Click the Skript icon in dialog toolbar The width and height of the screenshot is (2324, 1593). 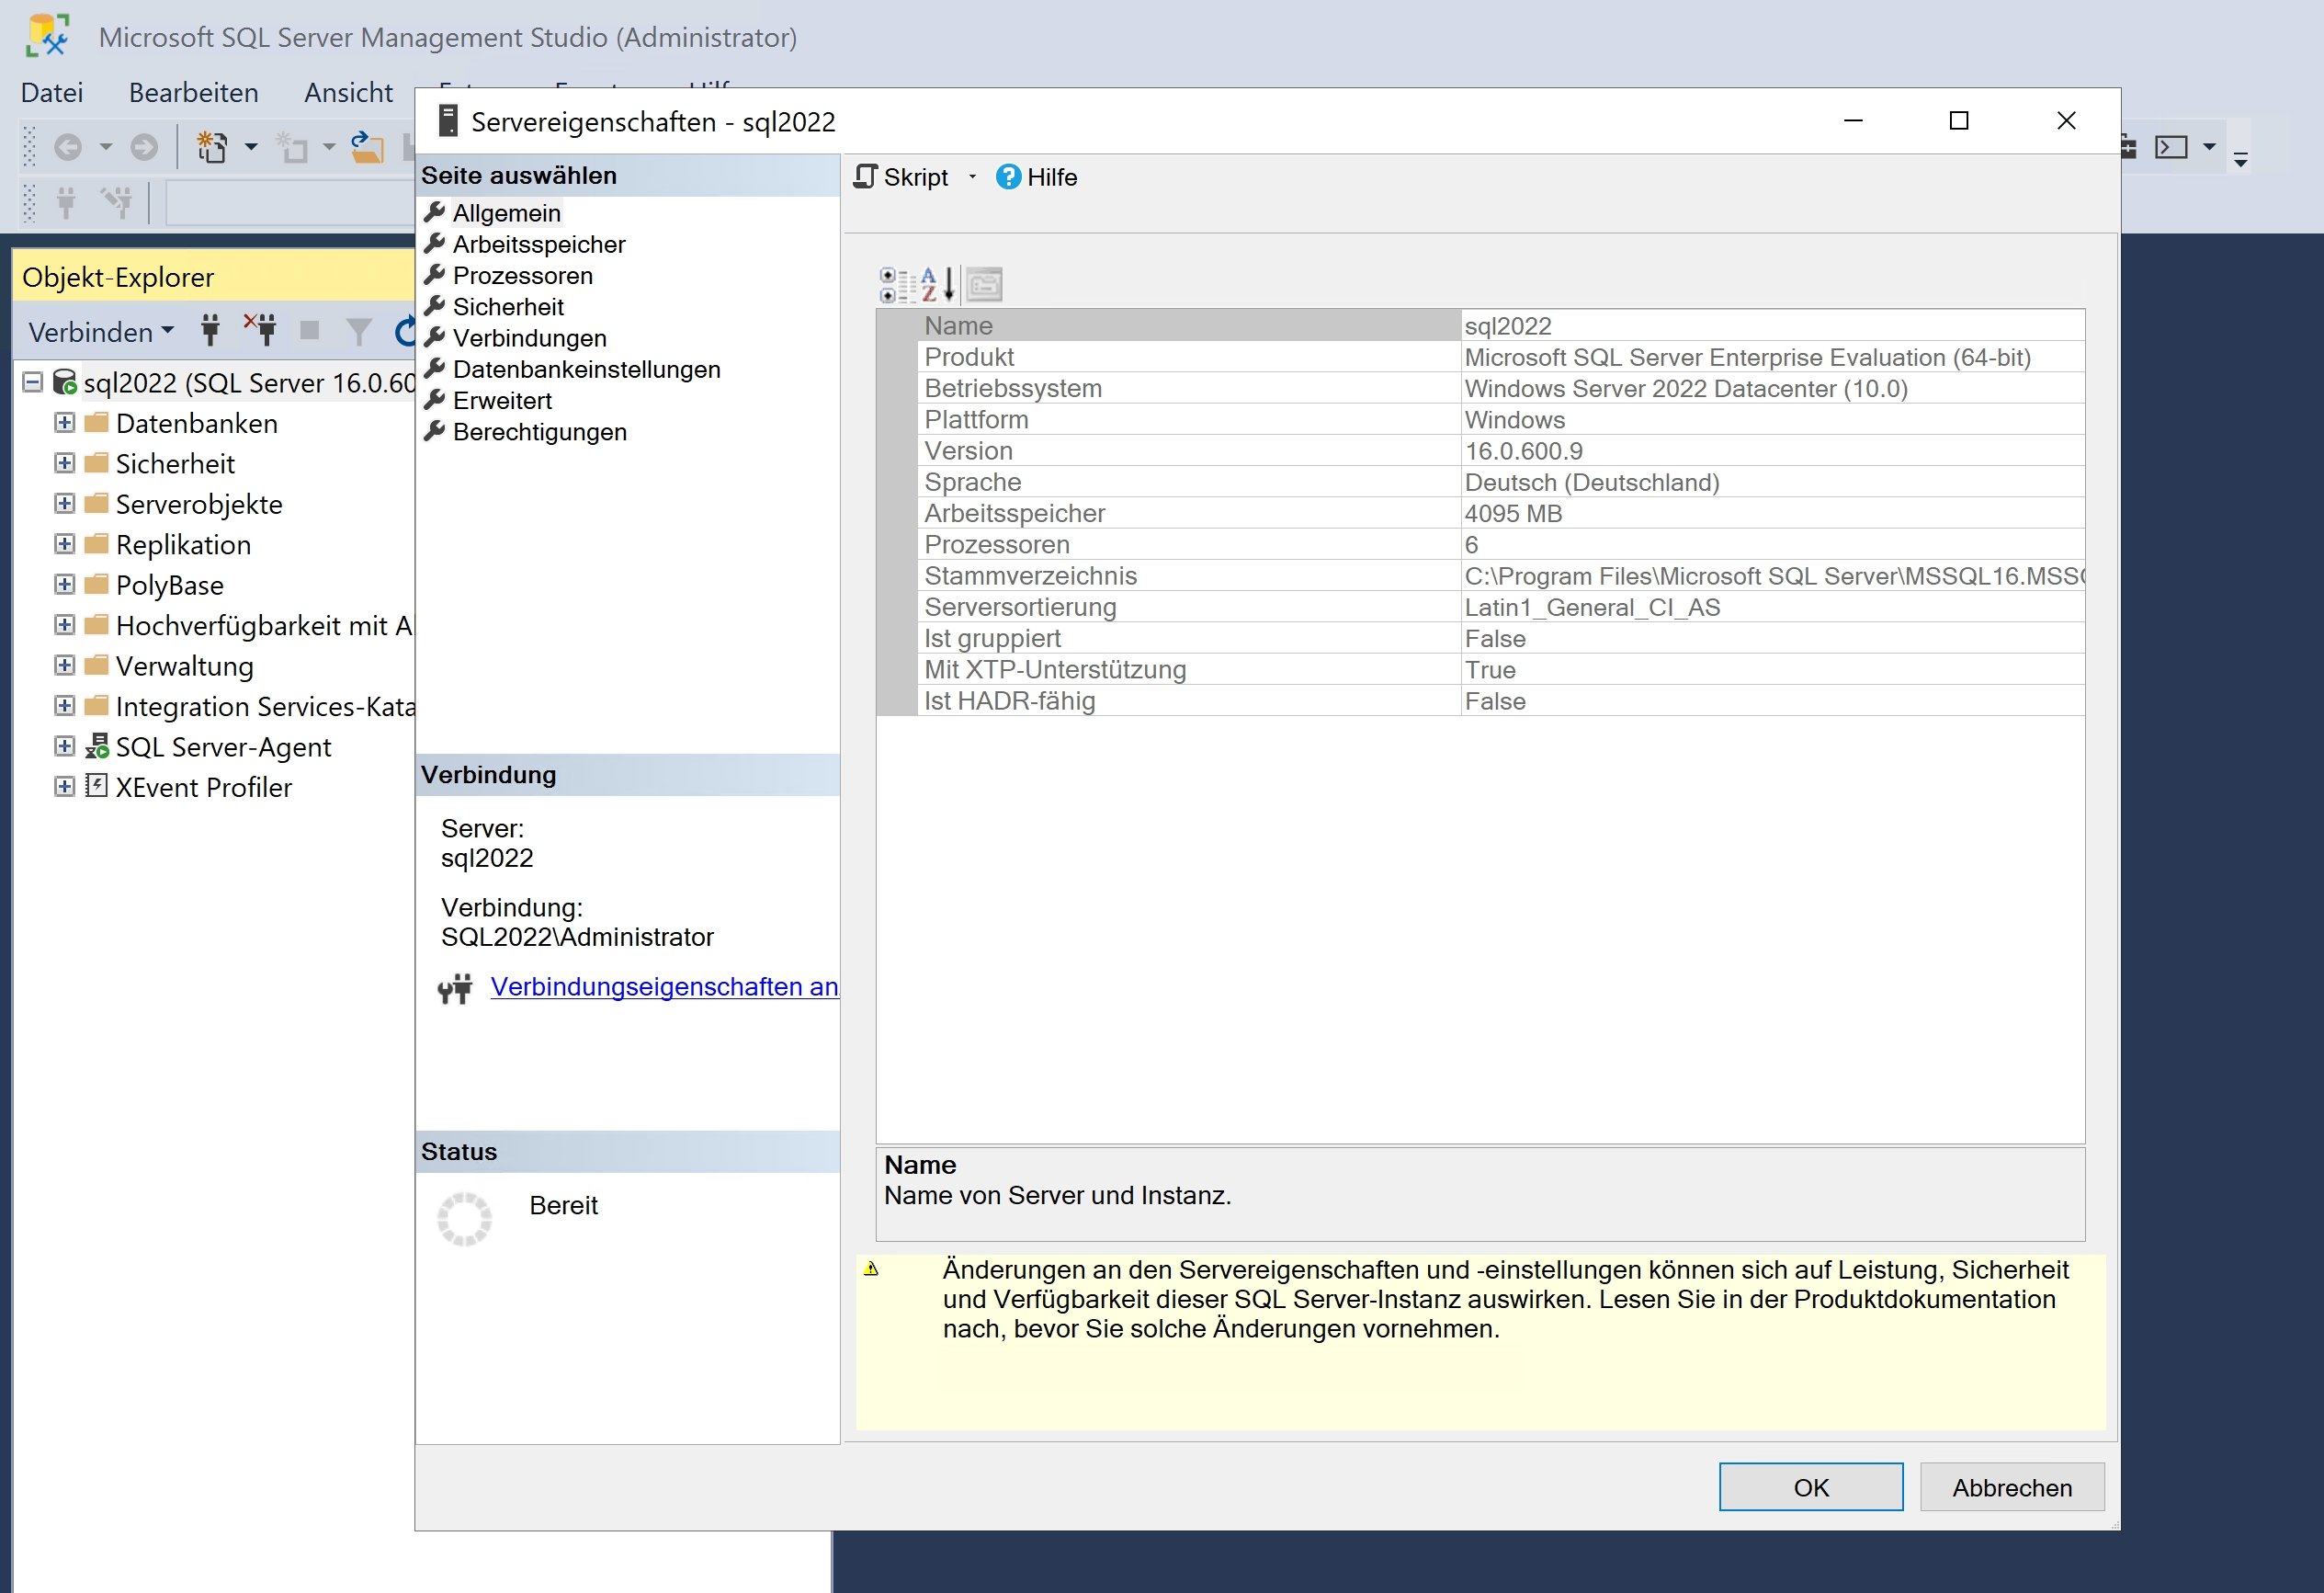click(x=866, y=177)
